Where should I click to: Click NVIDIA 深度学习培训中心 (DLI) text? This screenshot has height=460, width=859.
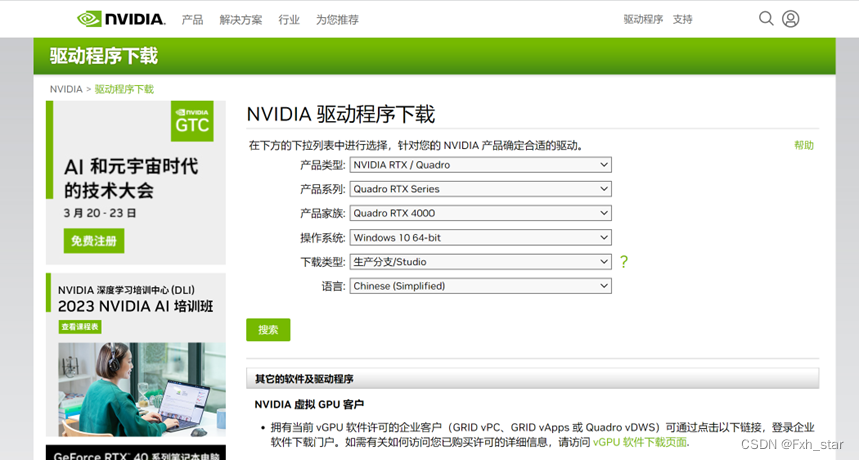coord(126,290)
